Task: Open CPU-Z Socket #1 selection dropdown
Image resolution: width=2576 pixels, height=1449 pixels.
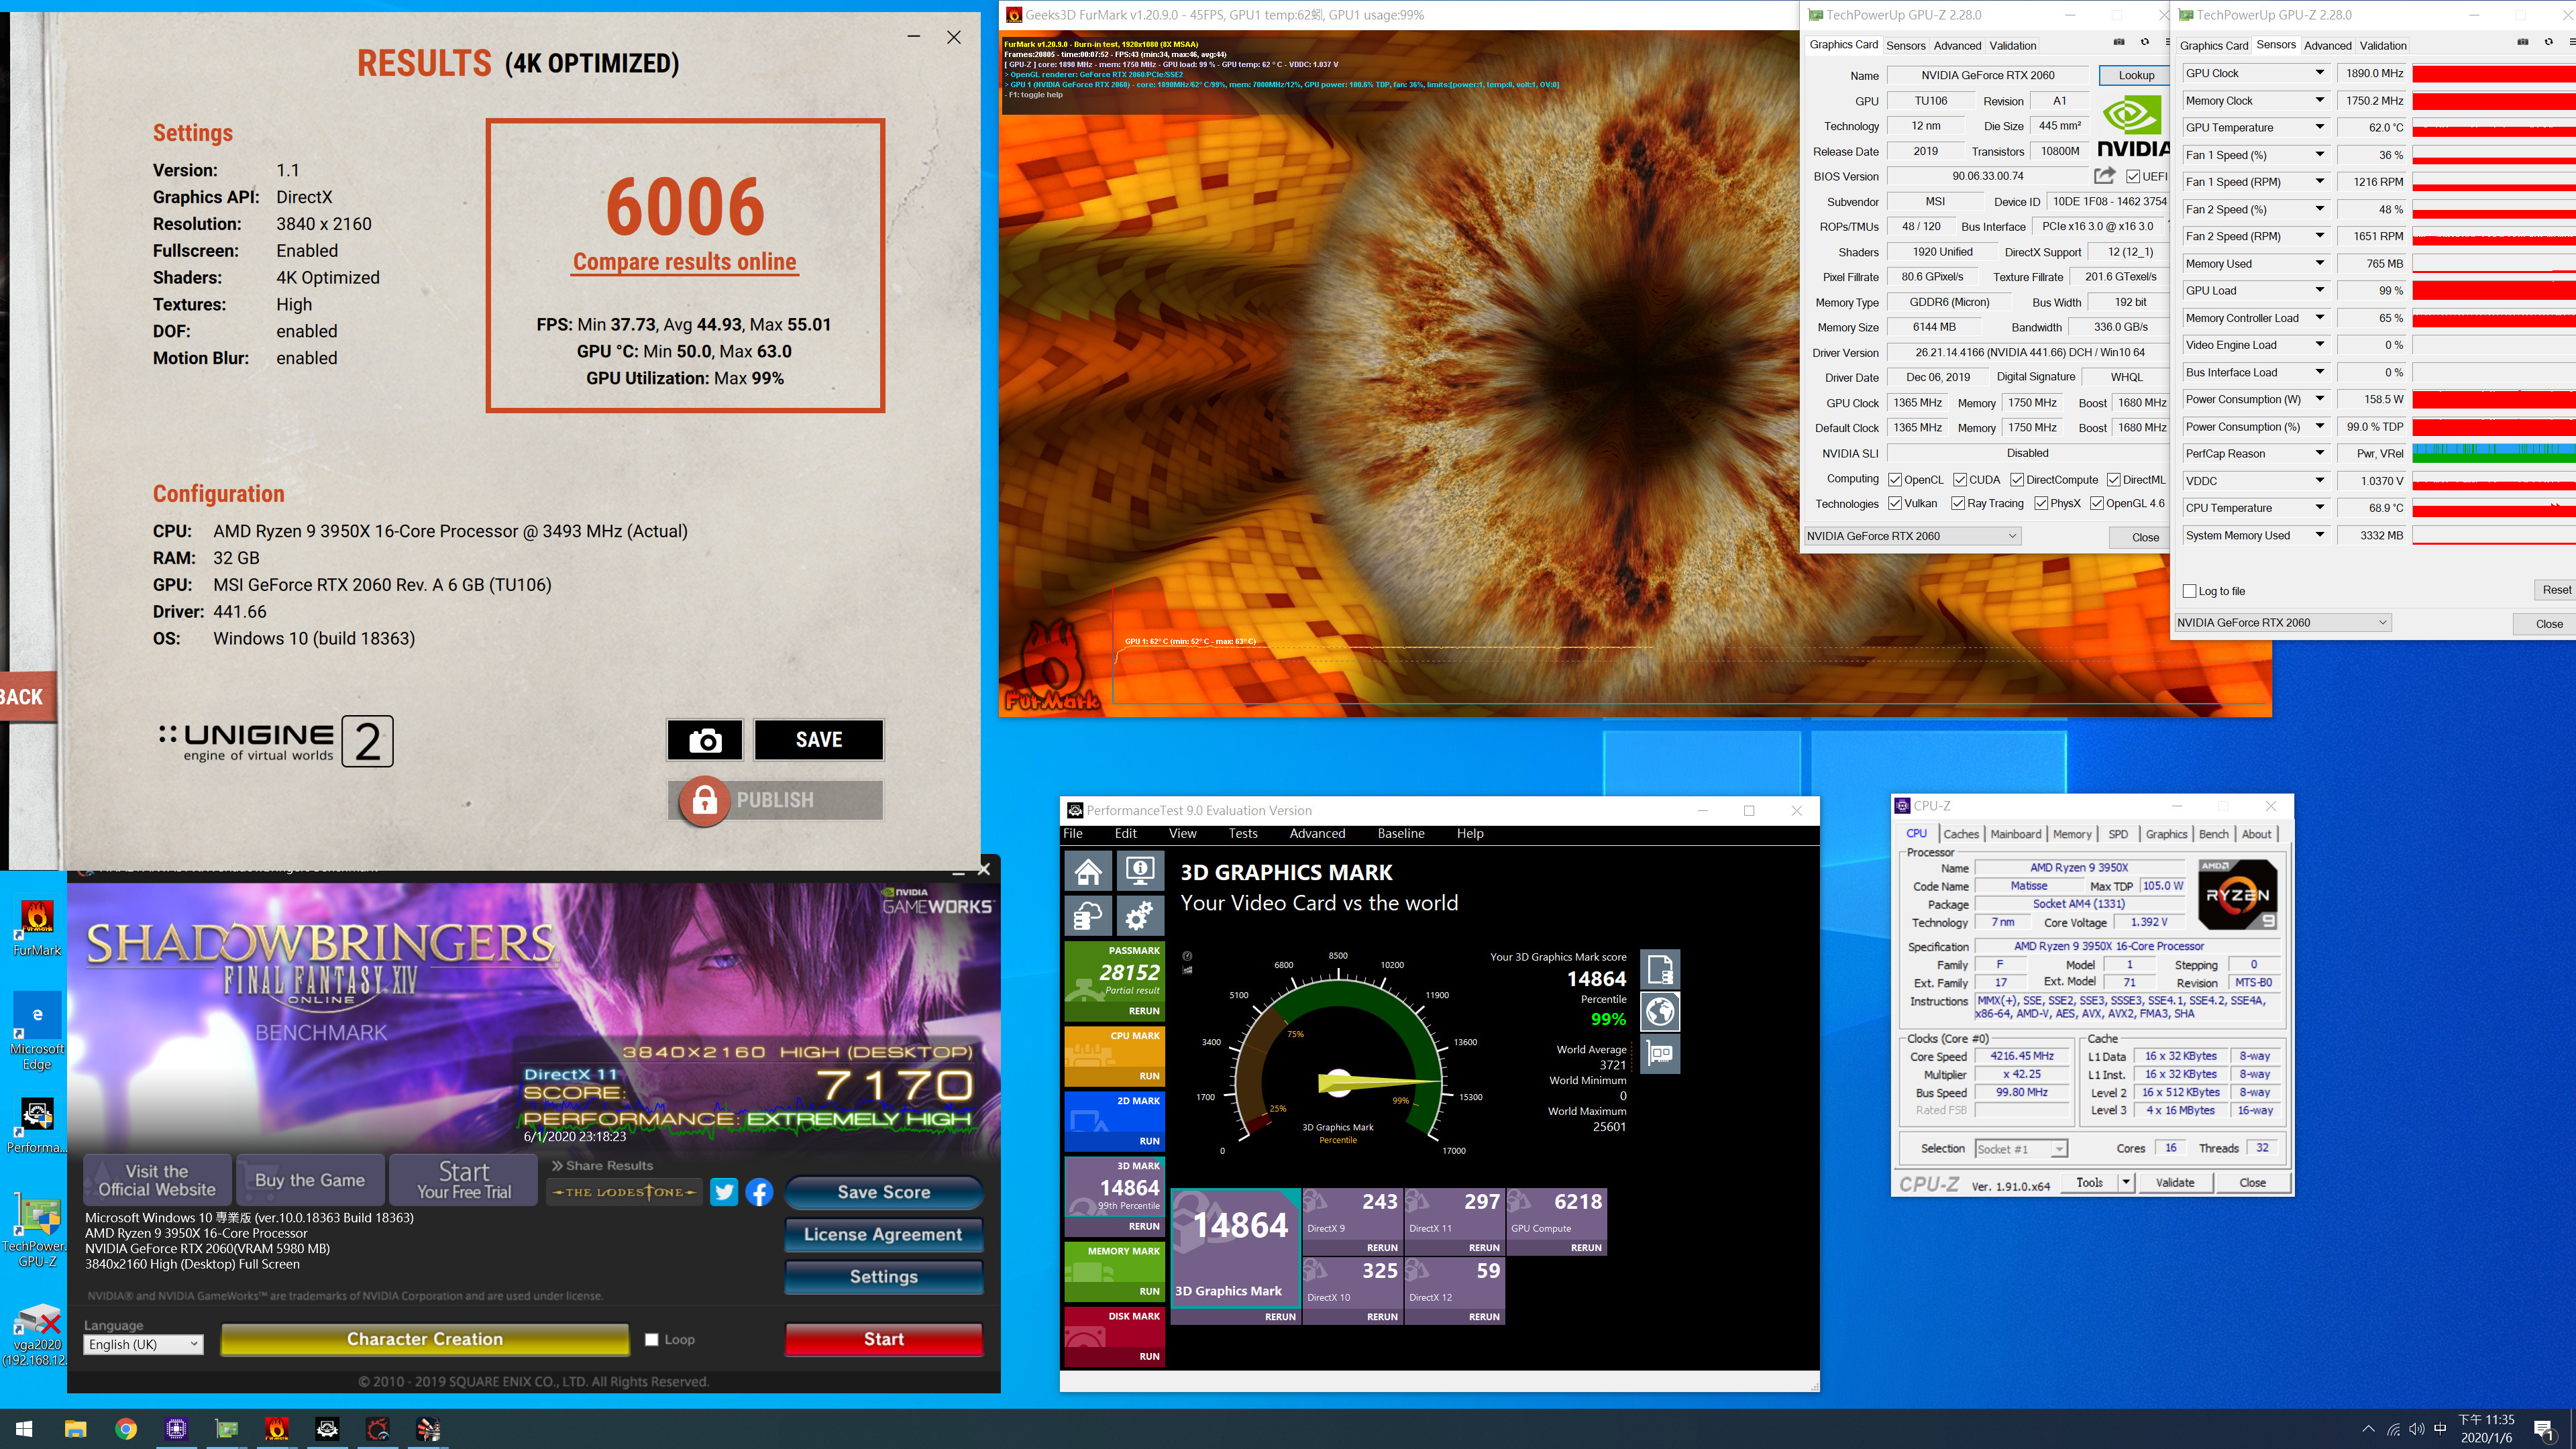Action: pyautogui.click(x=2021, y=1149)
